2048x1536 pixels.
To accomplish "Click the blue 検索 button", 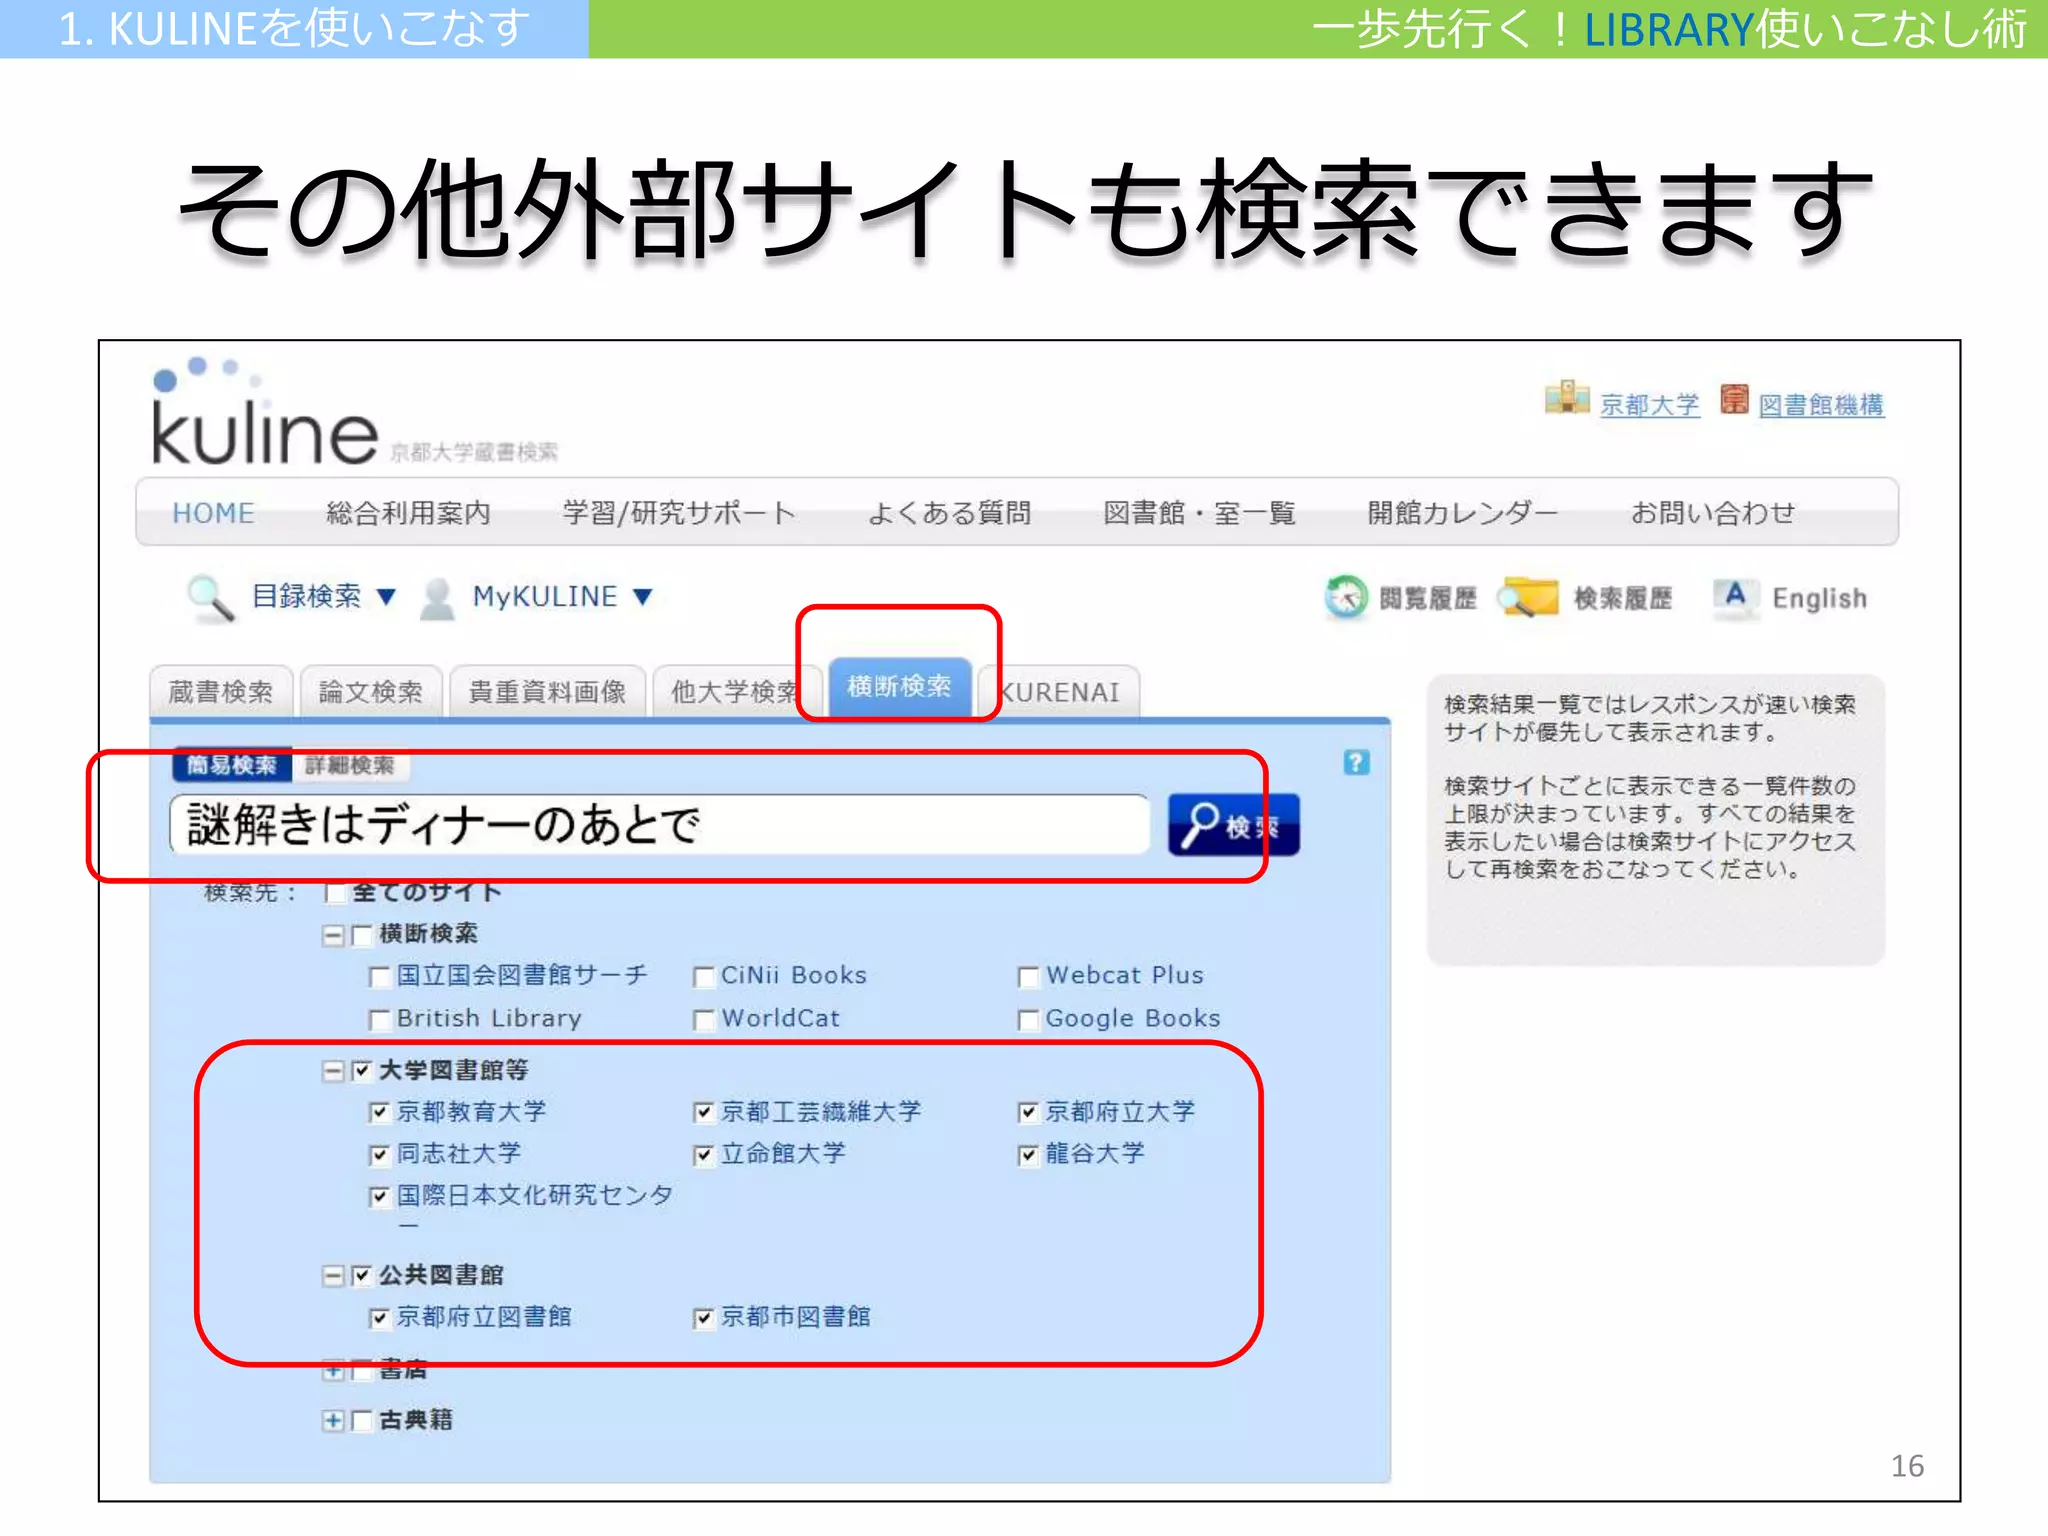I will (1234, 825).
